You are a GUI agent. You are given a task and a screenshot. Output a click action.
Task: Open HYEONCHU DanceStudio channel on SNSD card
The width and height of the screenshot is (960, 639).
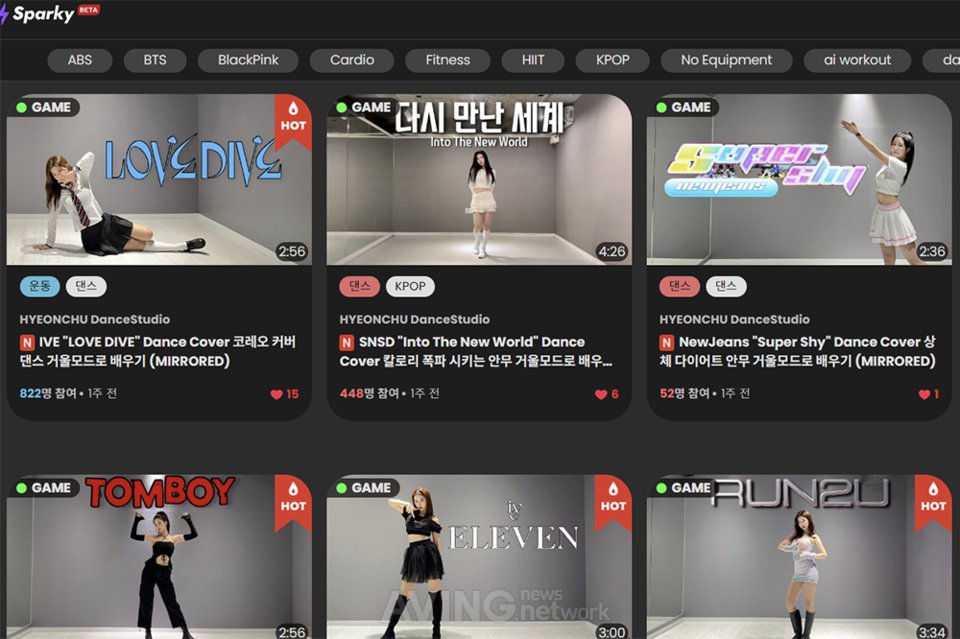414,319
